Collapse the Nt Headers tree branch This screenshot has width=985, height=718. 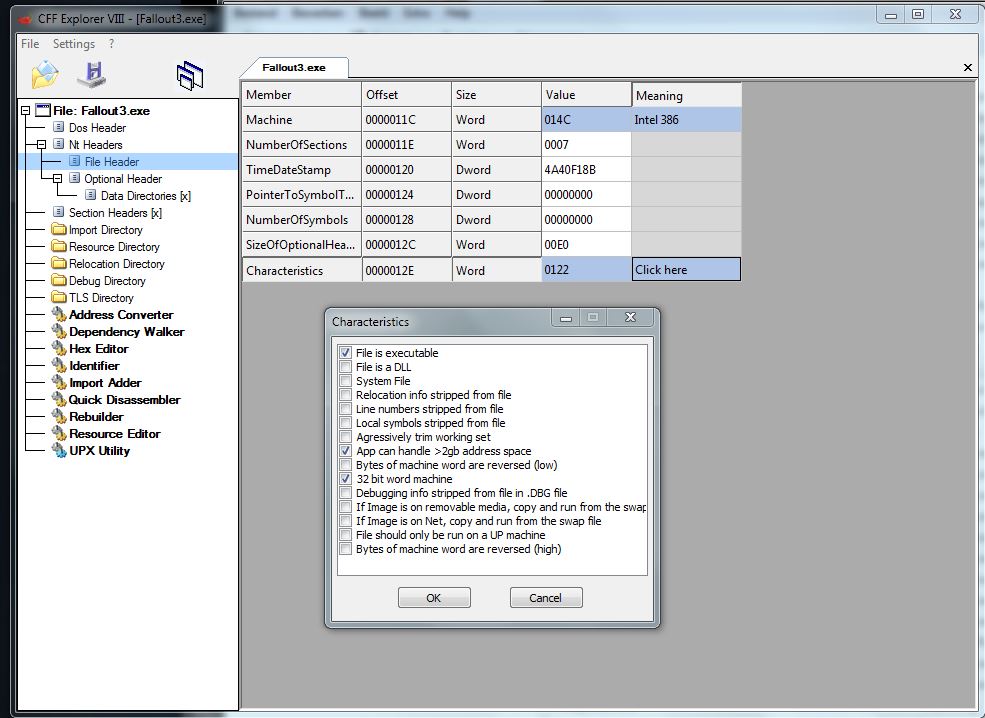[x=41, y=144]
